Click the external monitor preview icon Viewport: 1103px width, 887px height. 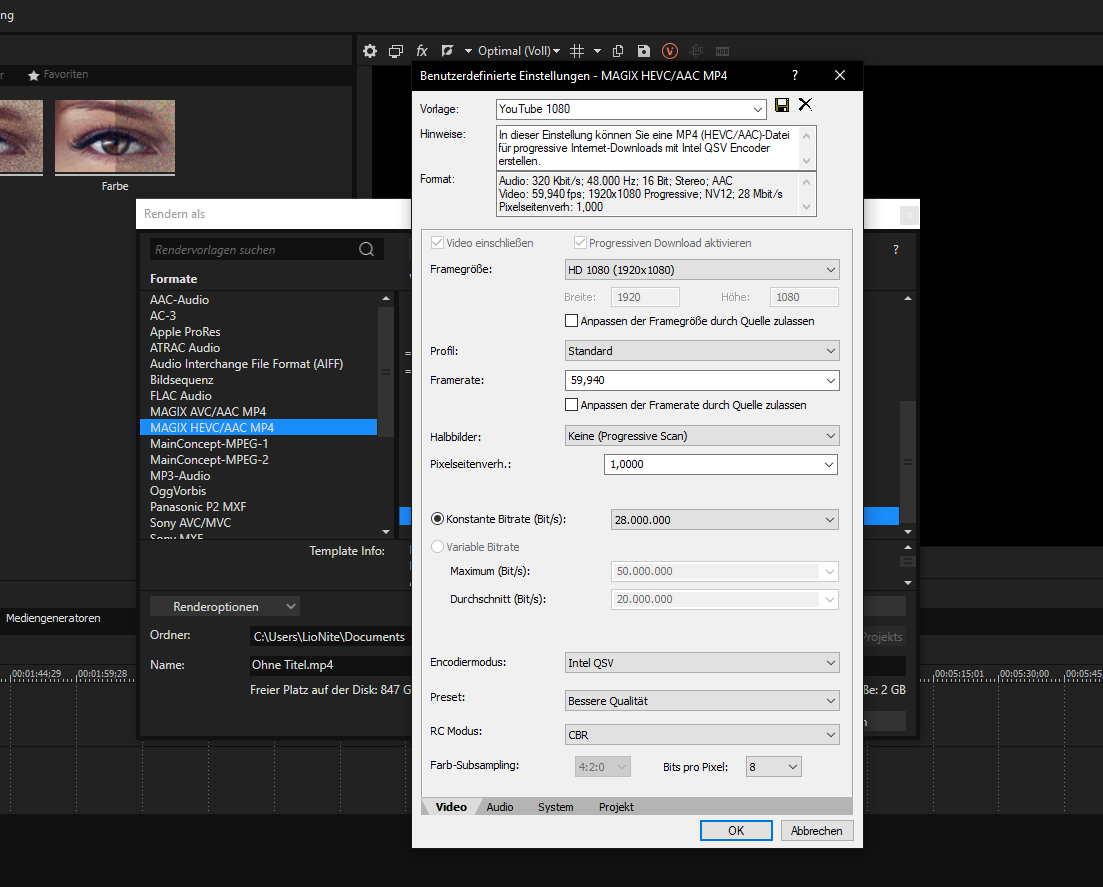(x=395, y=51)
